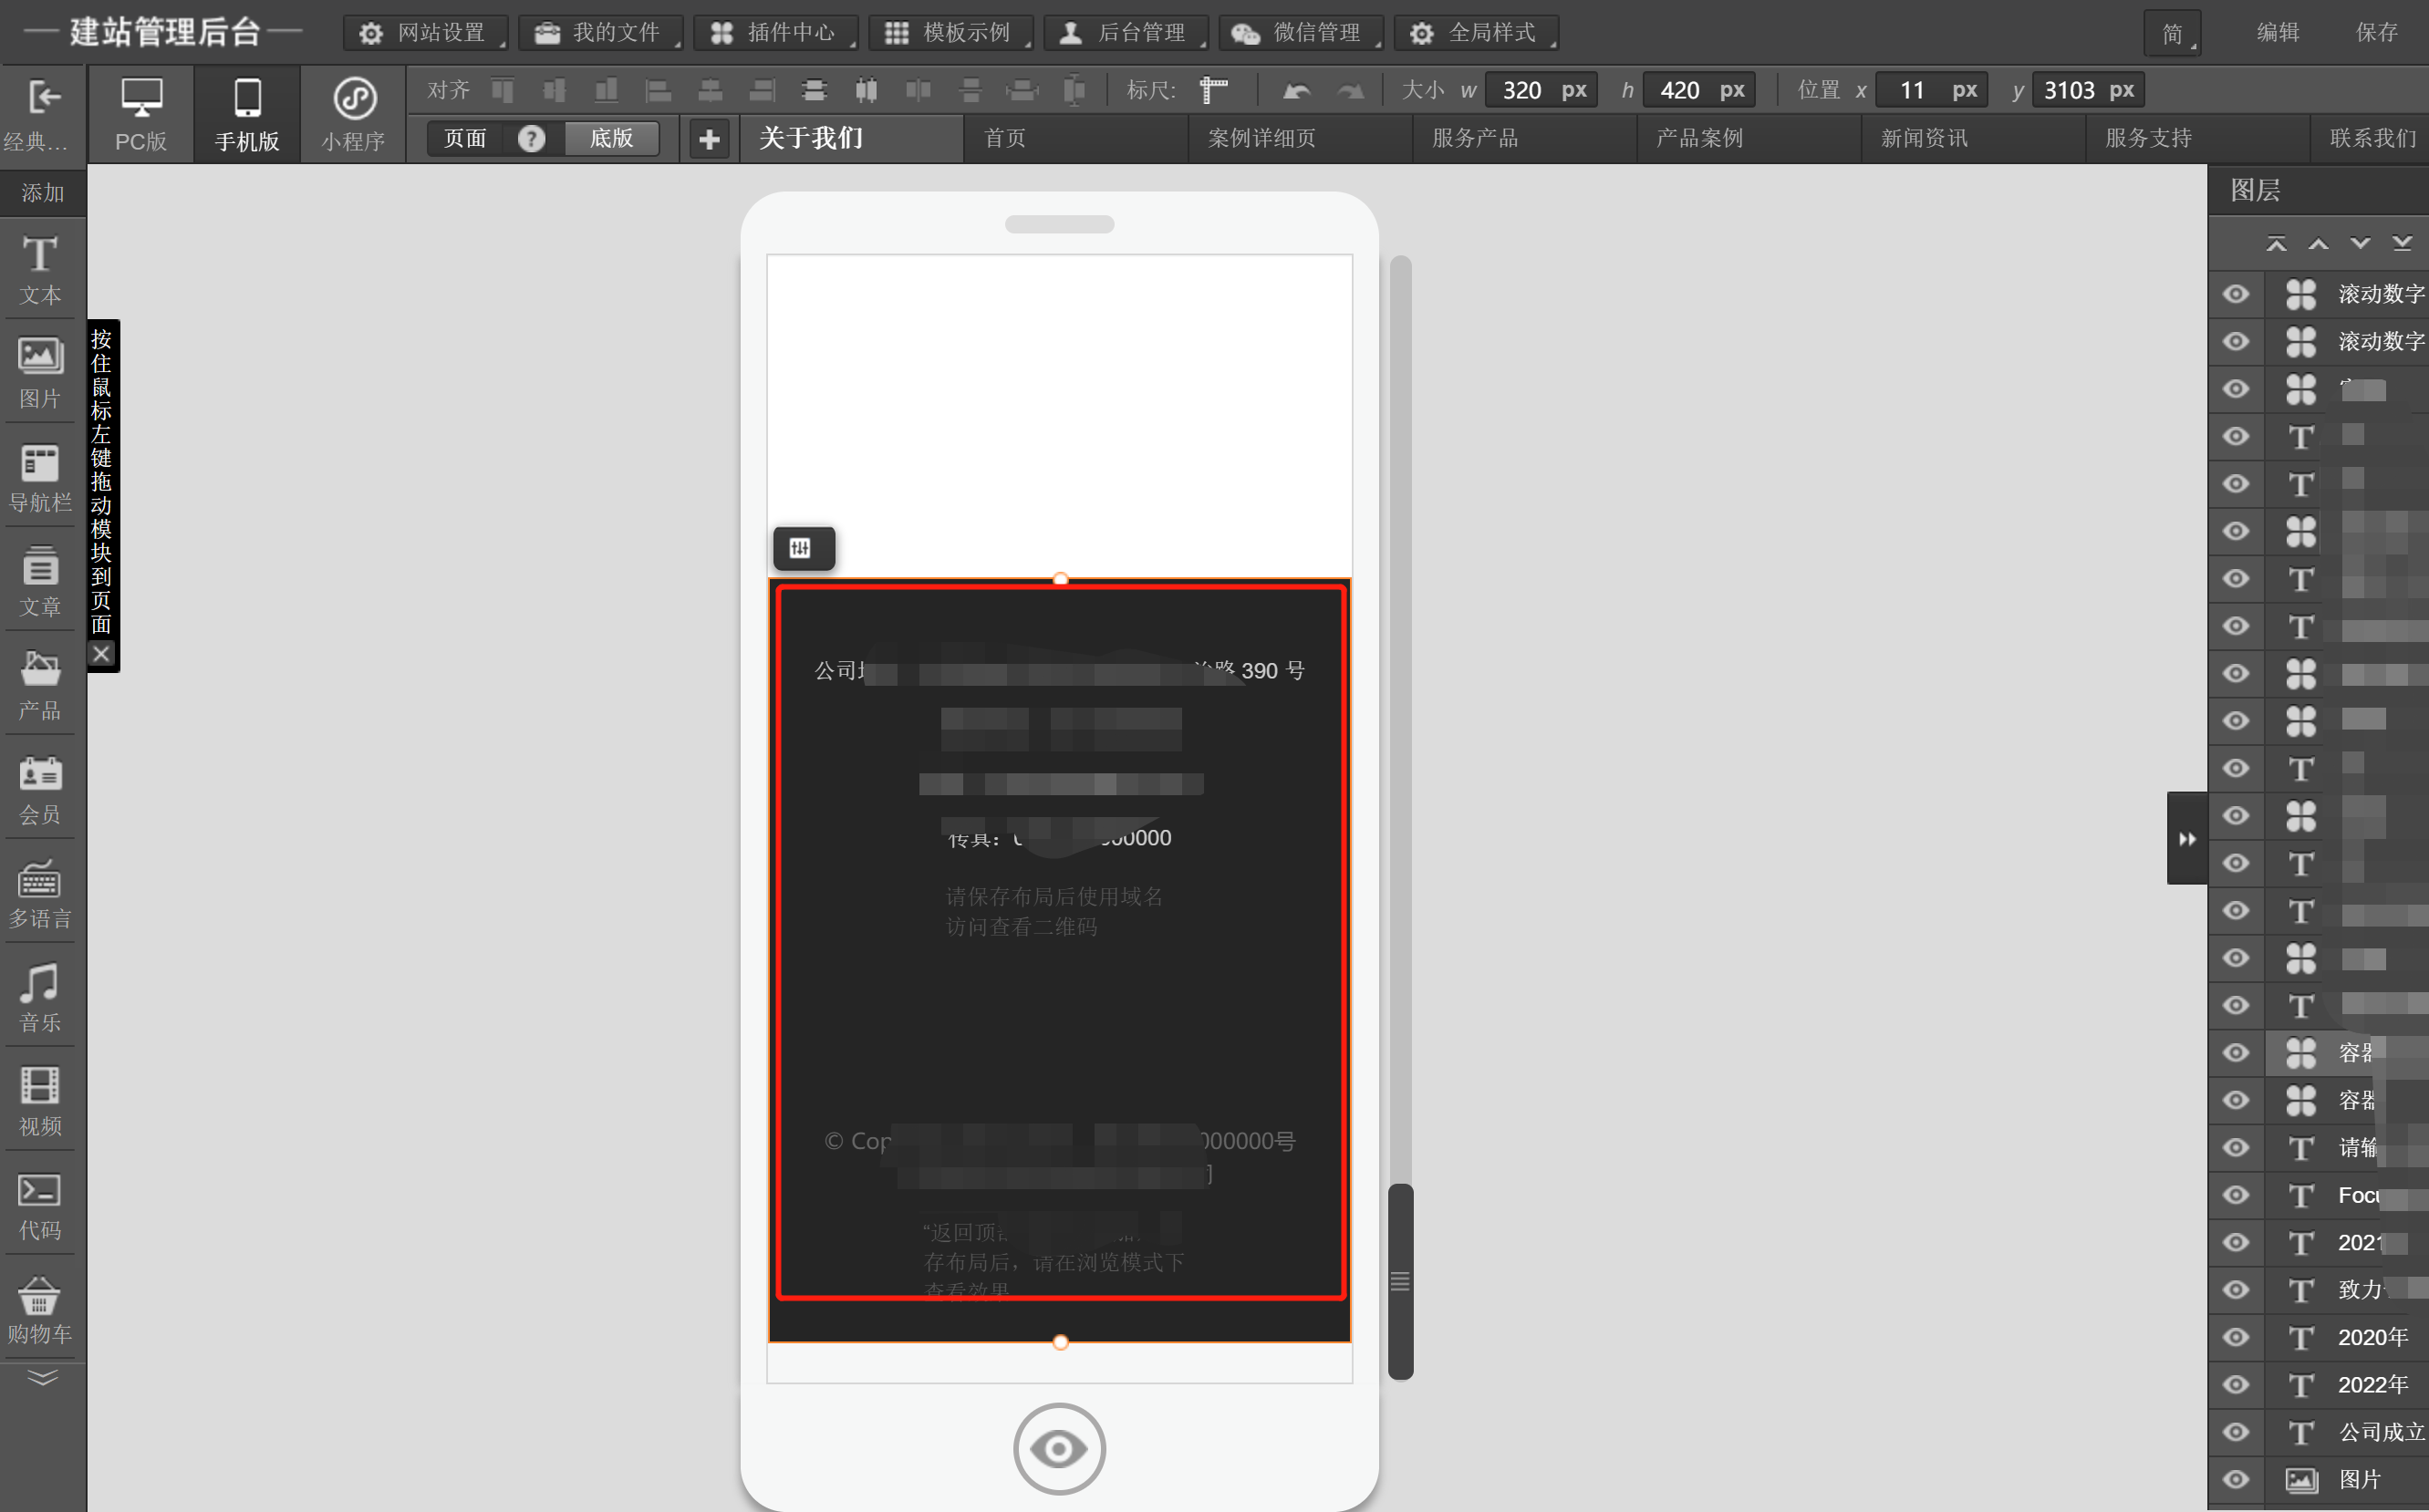Switch to the 首页 page tab

pyautogui.click(x=1005, y=138)
